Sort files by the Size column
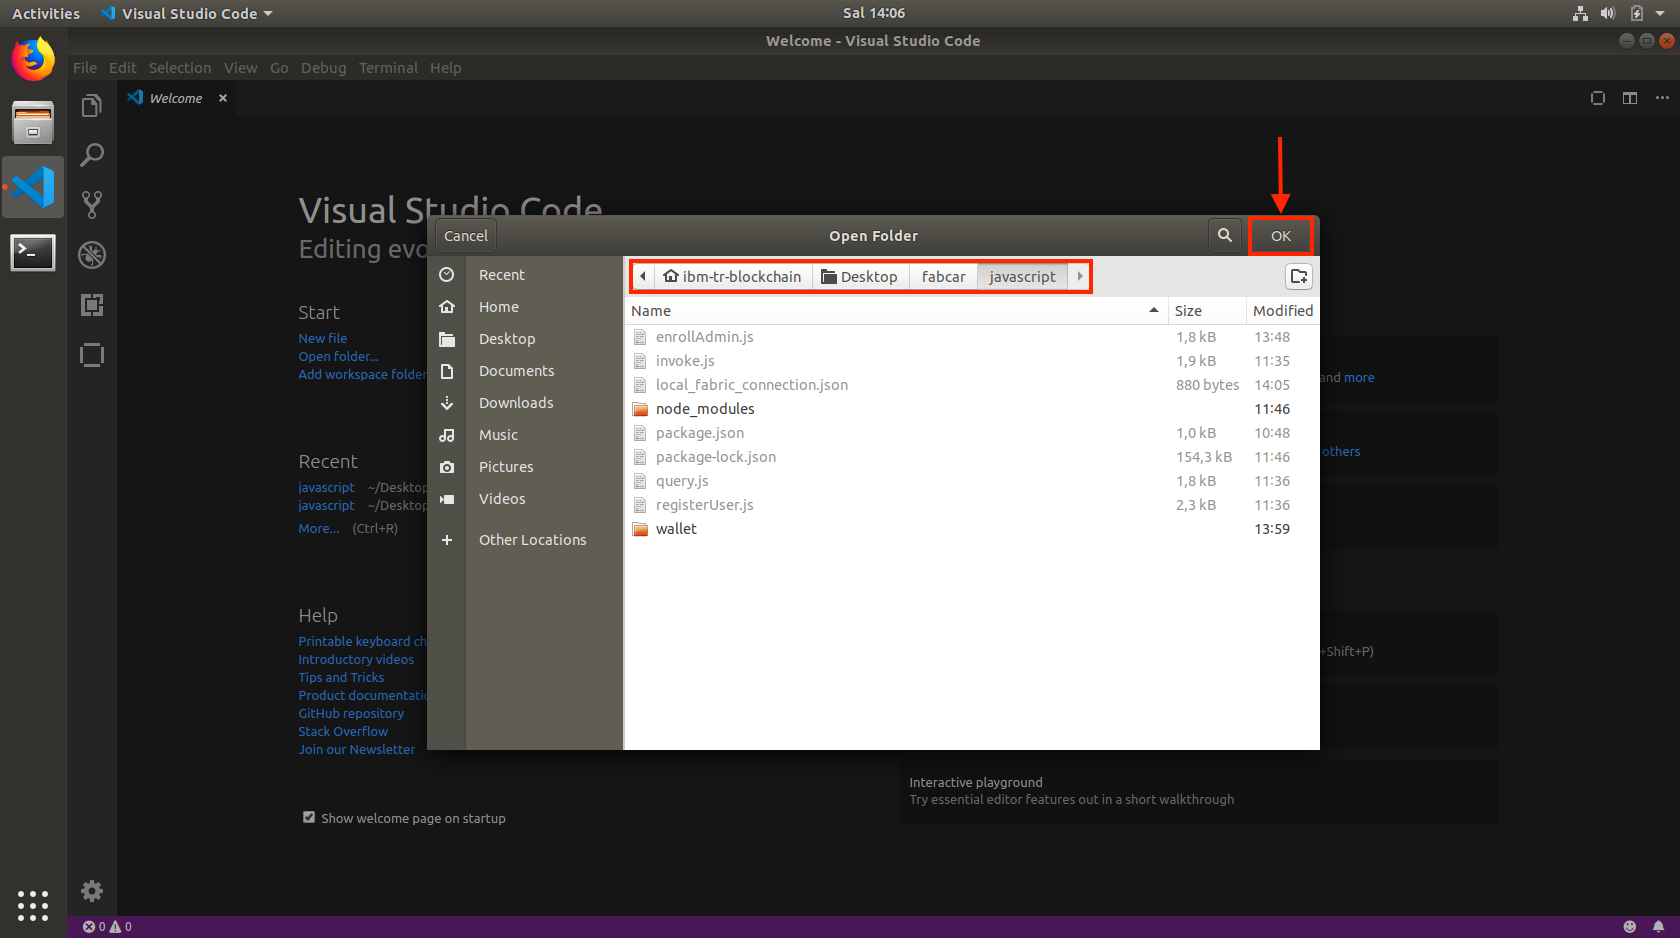The height and width of the screenshot is (938, 1680). click(1206, 311)
